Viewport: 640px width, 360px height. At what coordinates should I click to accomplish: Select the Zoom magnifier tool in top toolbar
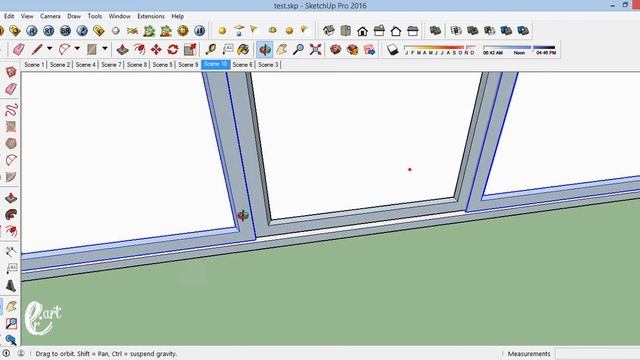298,49
